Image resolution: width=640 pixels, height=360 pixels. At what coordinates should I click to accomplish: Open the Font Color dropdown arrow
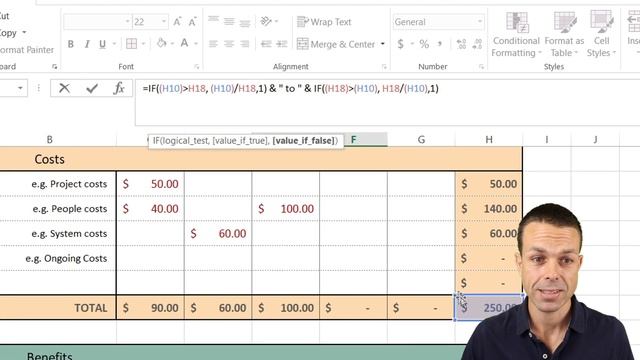pos(196,44)
